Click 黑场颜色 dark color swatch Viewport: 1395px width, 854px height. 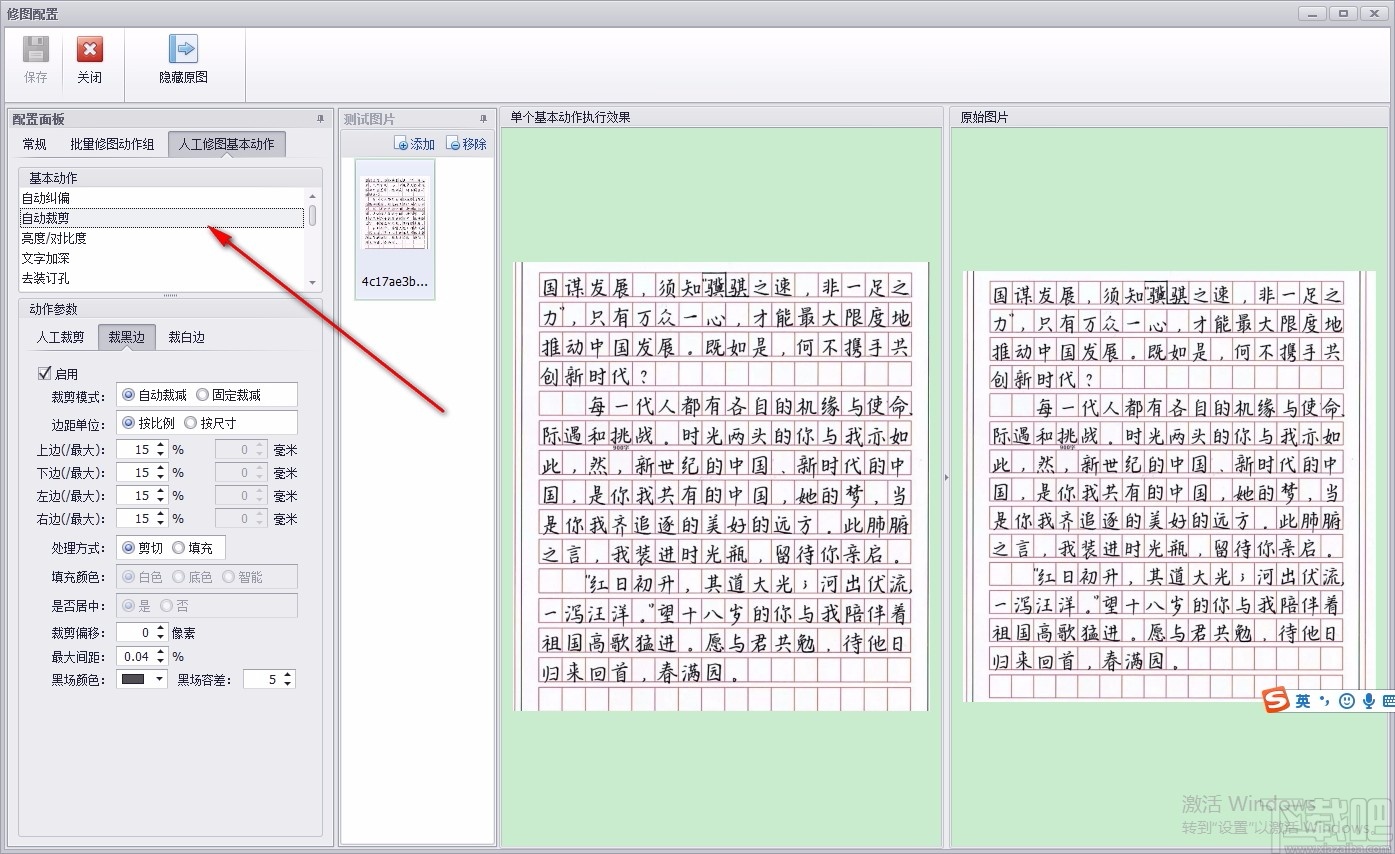click(x=134, y=680)
